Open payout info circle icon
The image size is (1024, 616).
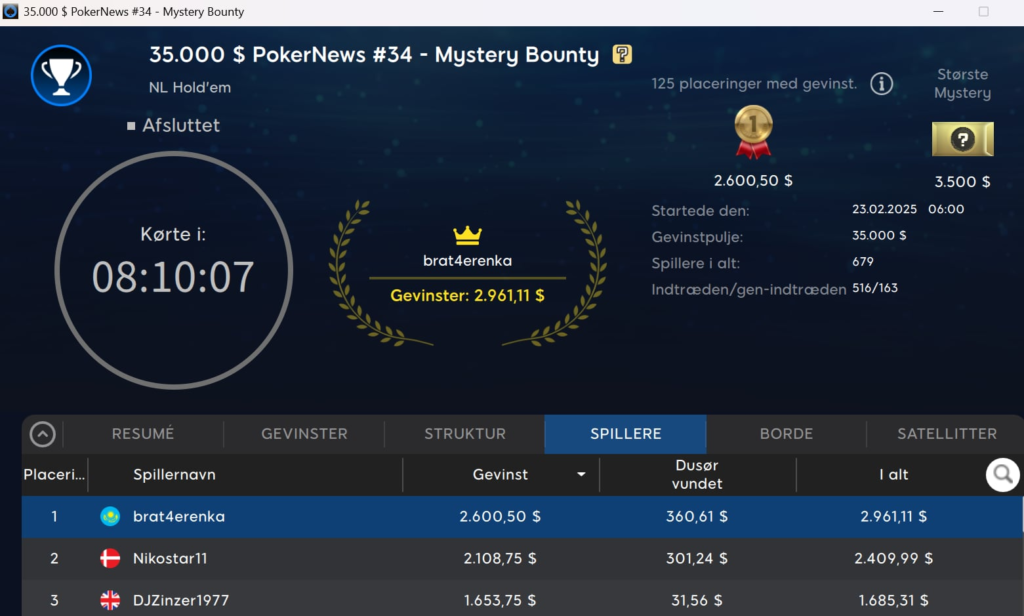pos(881,84)
